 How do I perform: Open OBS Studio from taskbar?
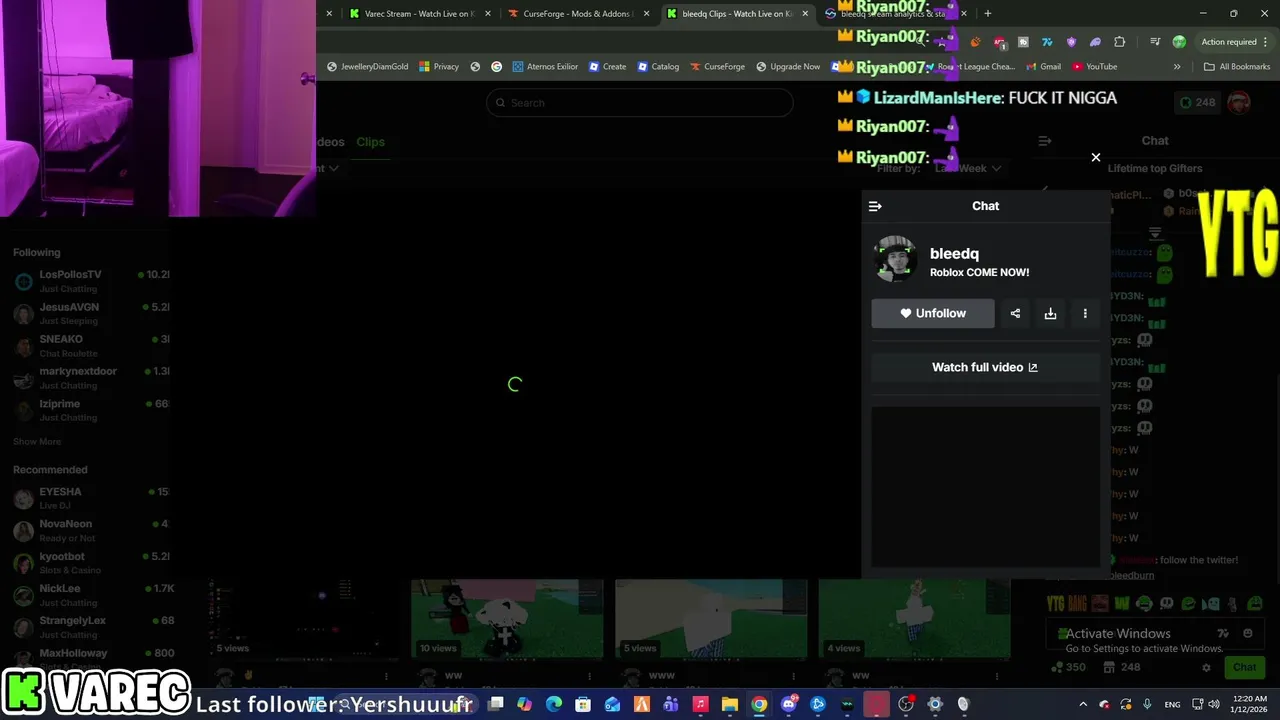(906, 704)
